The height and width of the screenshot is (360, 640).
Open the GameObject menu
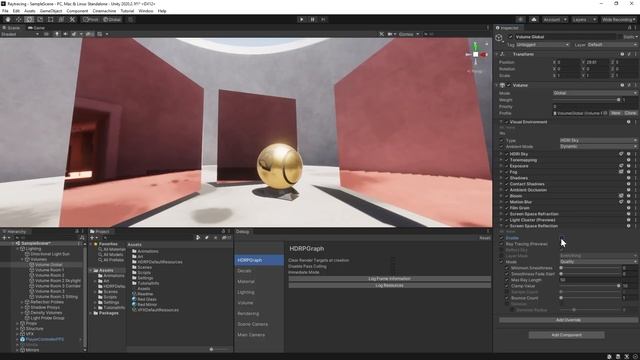pyautogui.click(x=51, y=11)
